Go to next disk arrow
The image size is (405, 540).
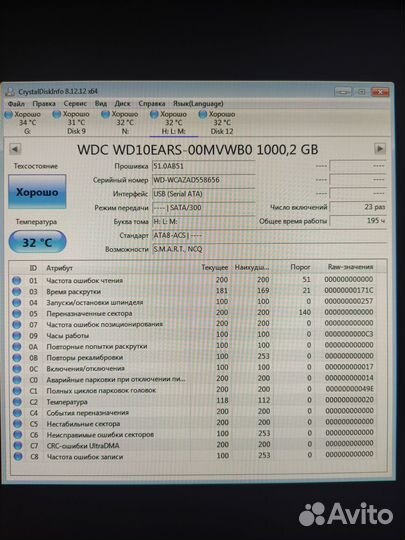[380, 149]
